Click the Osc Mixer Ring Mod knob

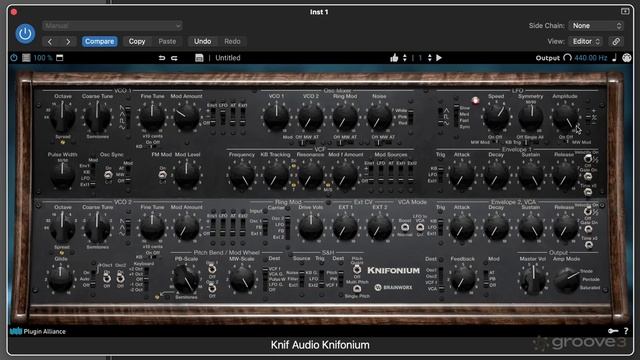tap(345, 117)
